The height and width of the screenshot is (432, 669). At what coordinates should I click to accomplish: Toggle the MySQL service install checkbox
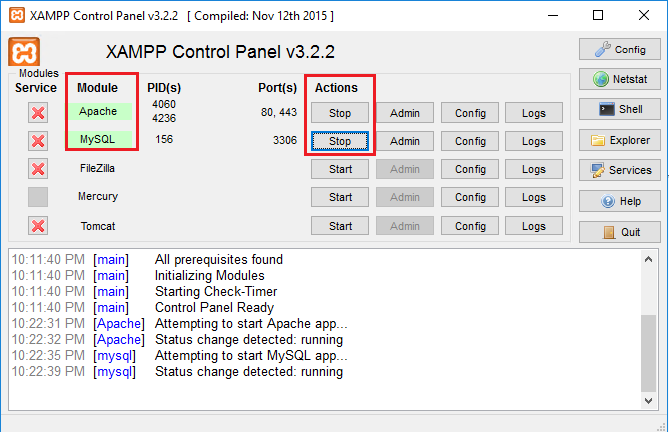[38, 141]
